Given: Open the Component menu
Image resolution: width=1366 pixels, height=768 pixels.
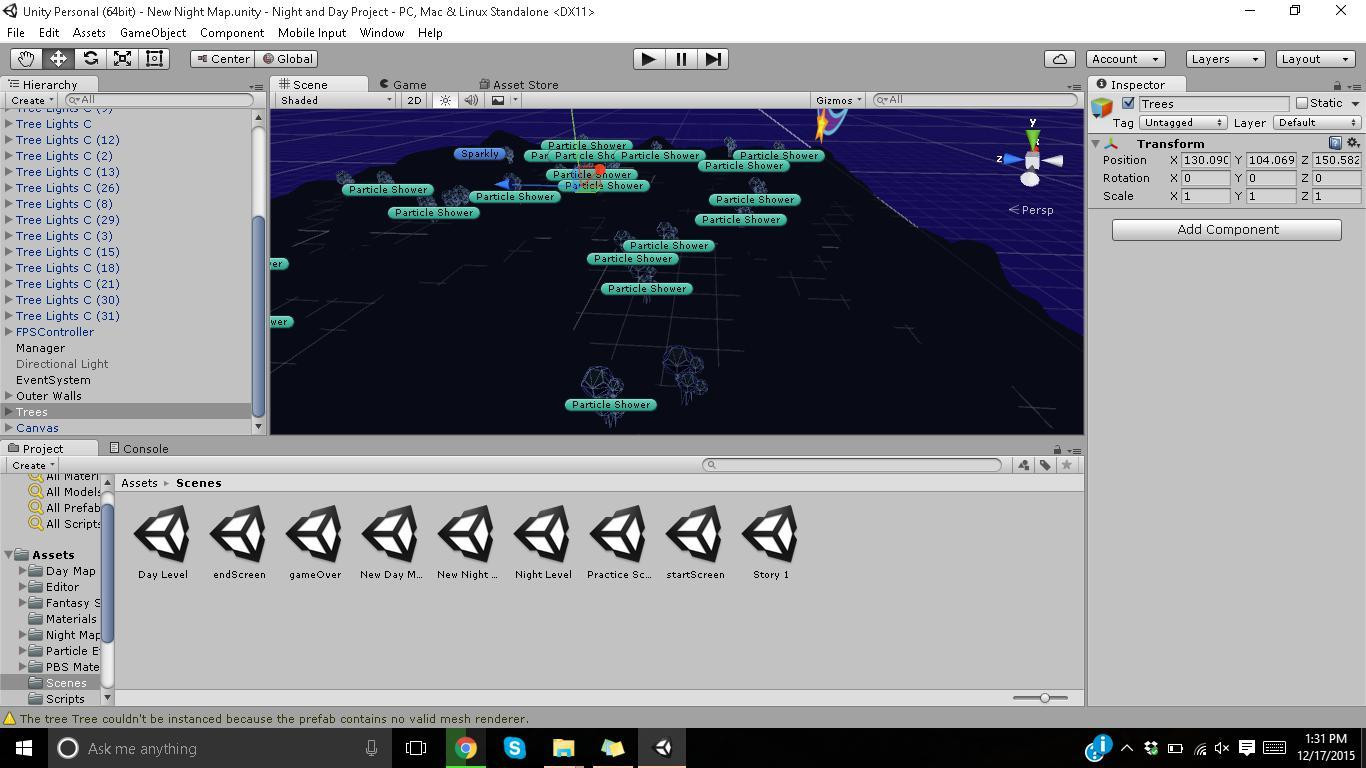Looking at the screenshot, I should pyautogui.click(x=232, y=33).
